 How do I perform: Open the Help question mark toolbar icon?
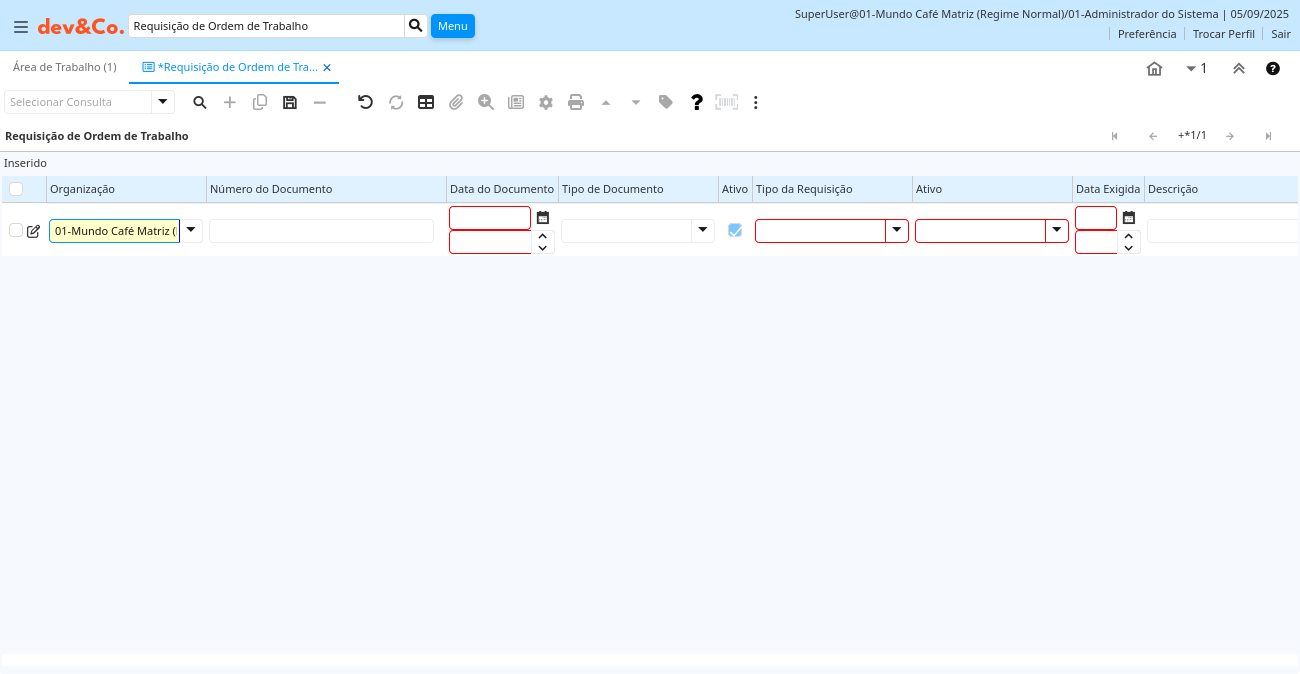[697, 102]
